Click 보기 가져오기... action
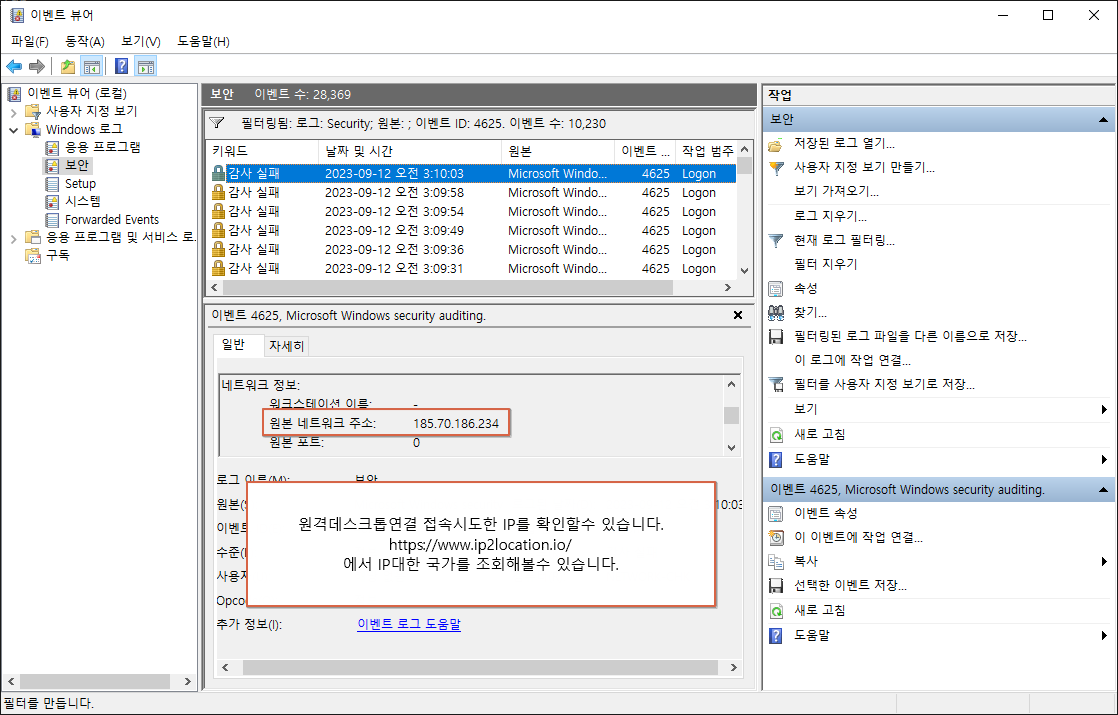The height and width of the screenshot is (715, 1118). click(836, 192)
